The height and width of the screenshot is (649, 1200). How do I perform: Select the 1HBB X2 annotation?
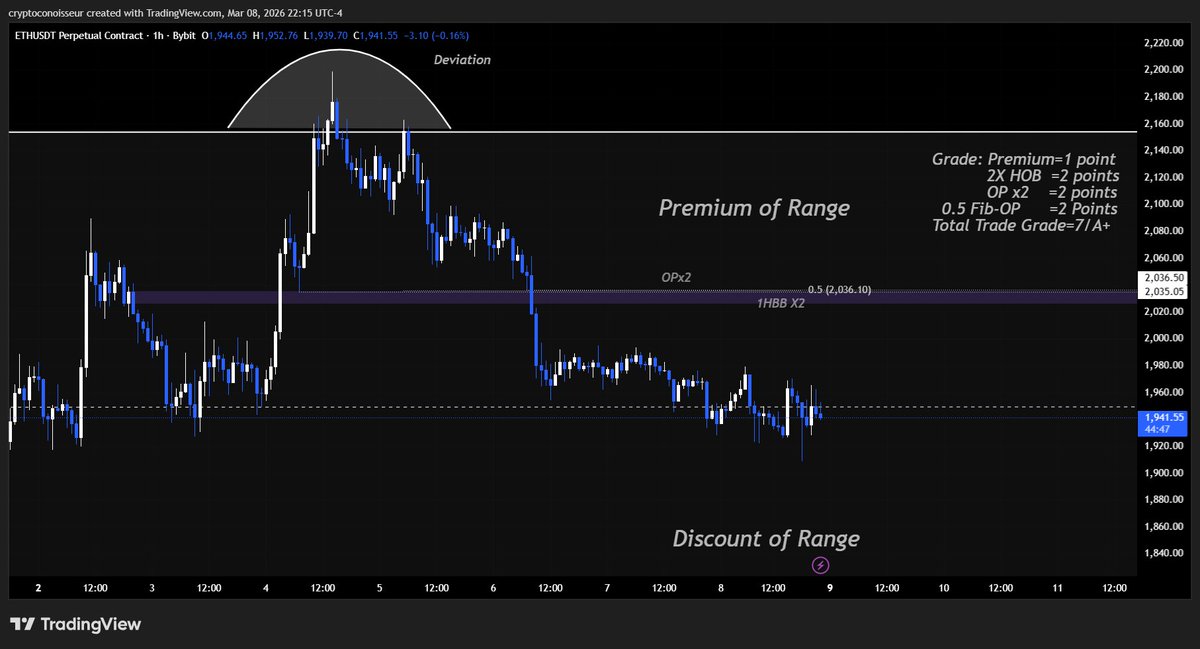[x=781, y=302]
